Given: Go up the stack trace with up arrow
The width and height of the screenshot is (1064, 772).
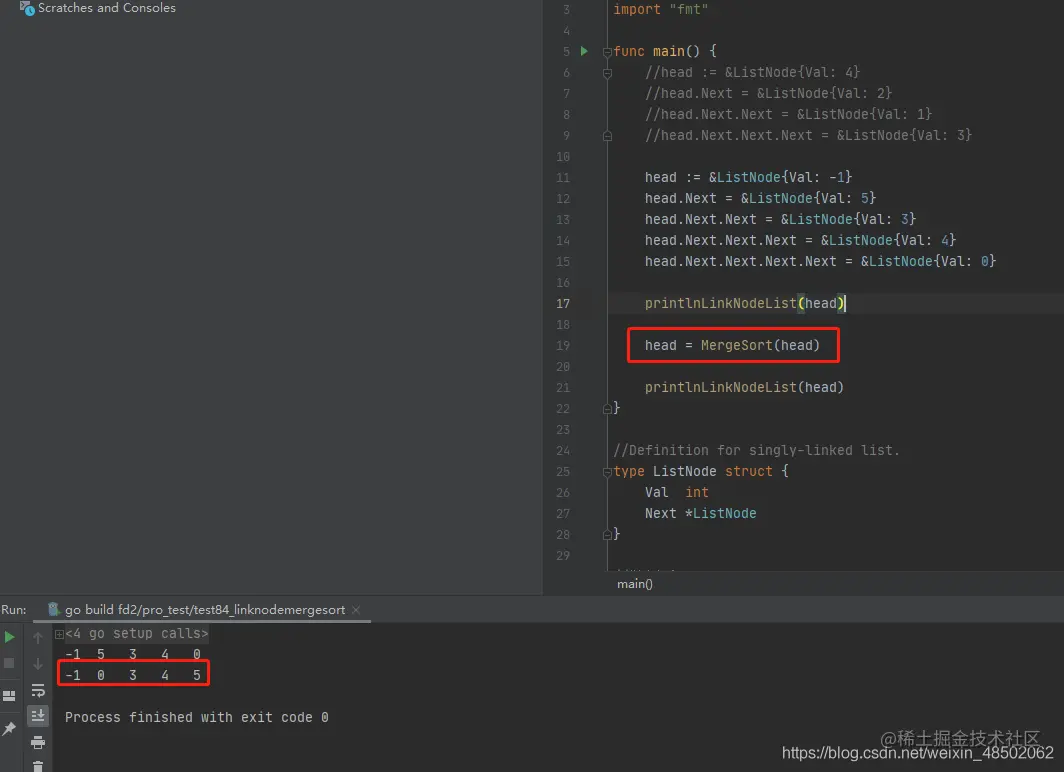Looking at the screenshot, I should click(38, 637).
